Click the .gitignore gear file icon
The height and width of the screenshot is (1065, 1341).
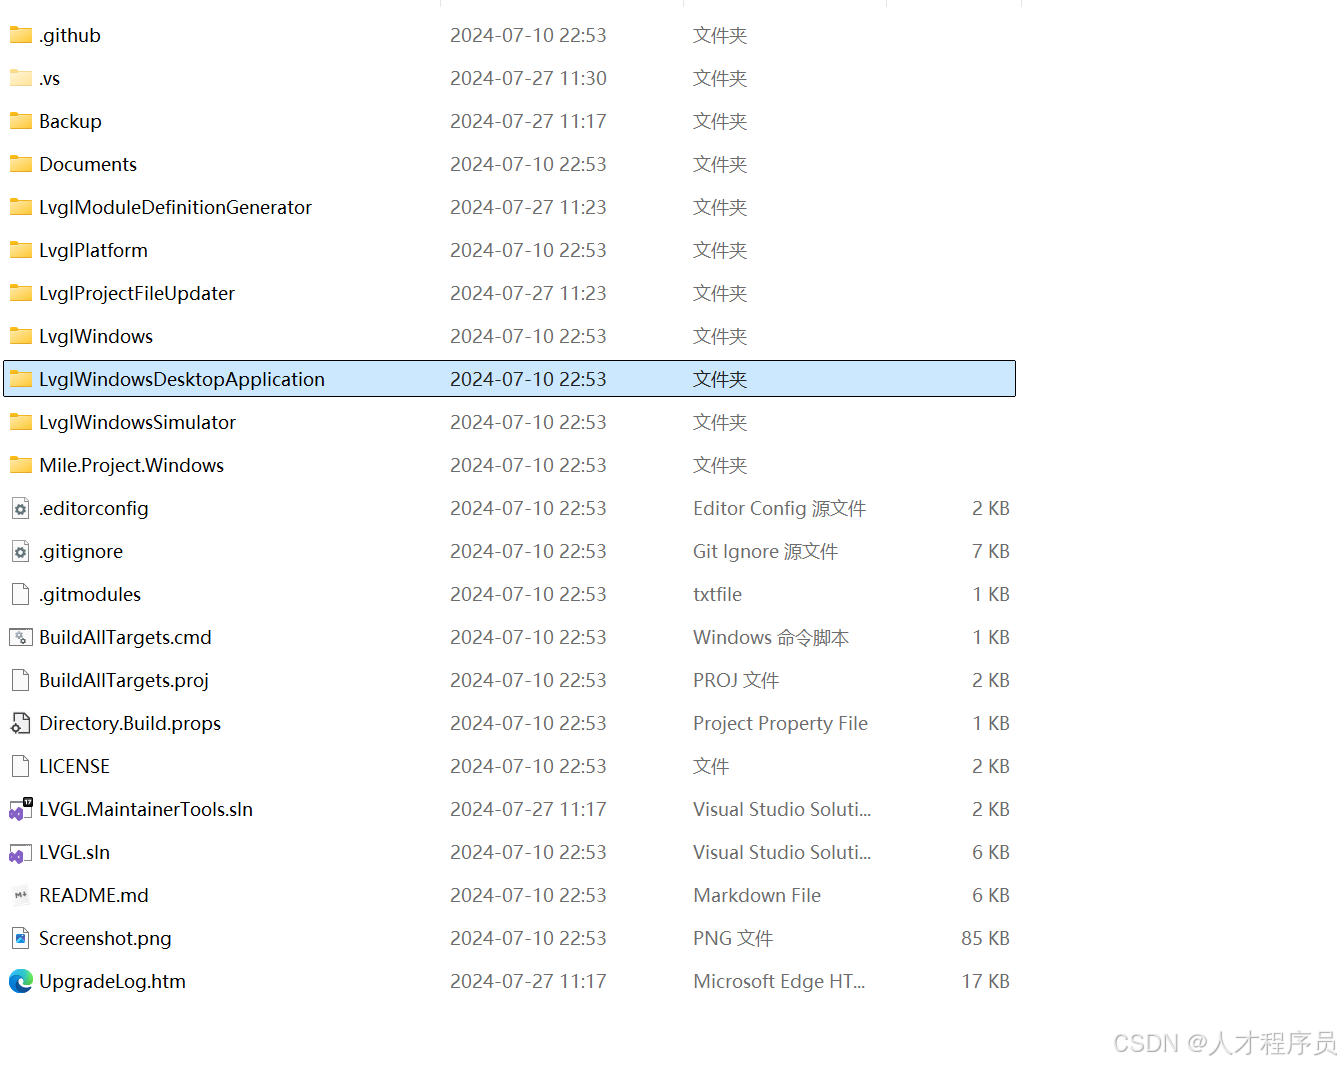tap(20, 551)
